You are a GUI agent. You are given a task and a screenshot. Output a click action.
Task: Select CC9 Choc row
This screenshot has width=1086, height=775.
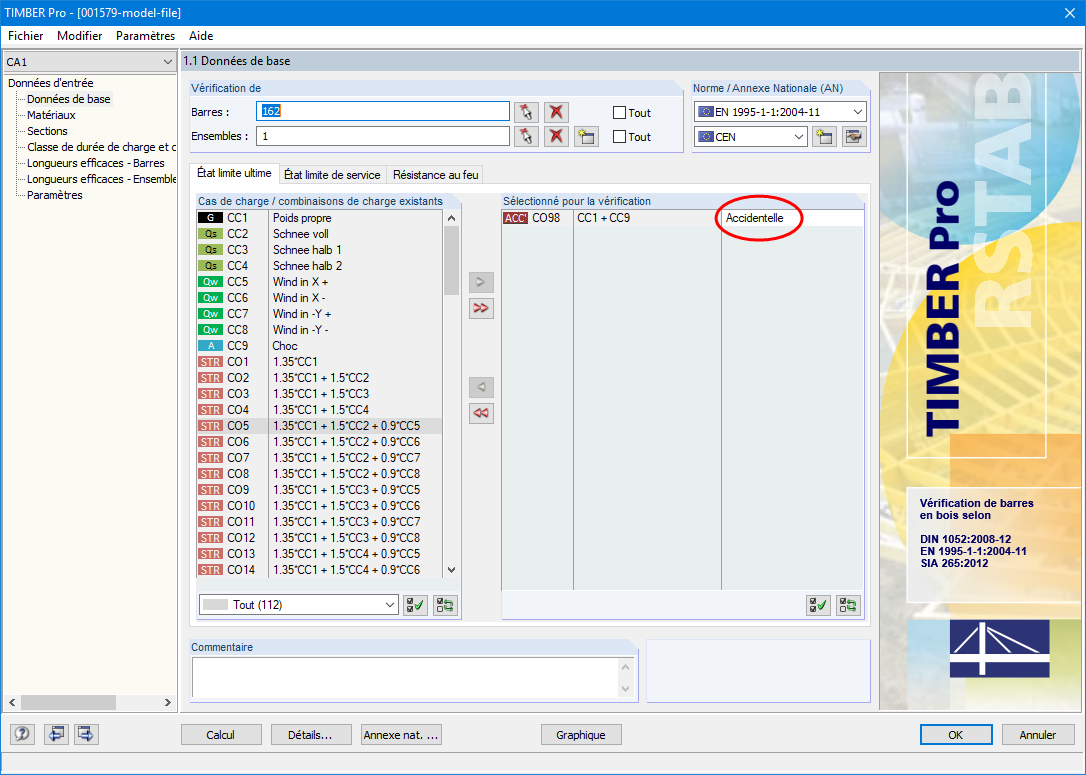[x=319, y=346]
